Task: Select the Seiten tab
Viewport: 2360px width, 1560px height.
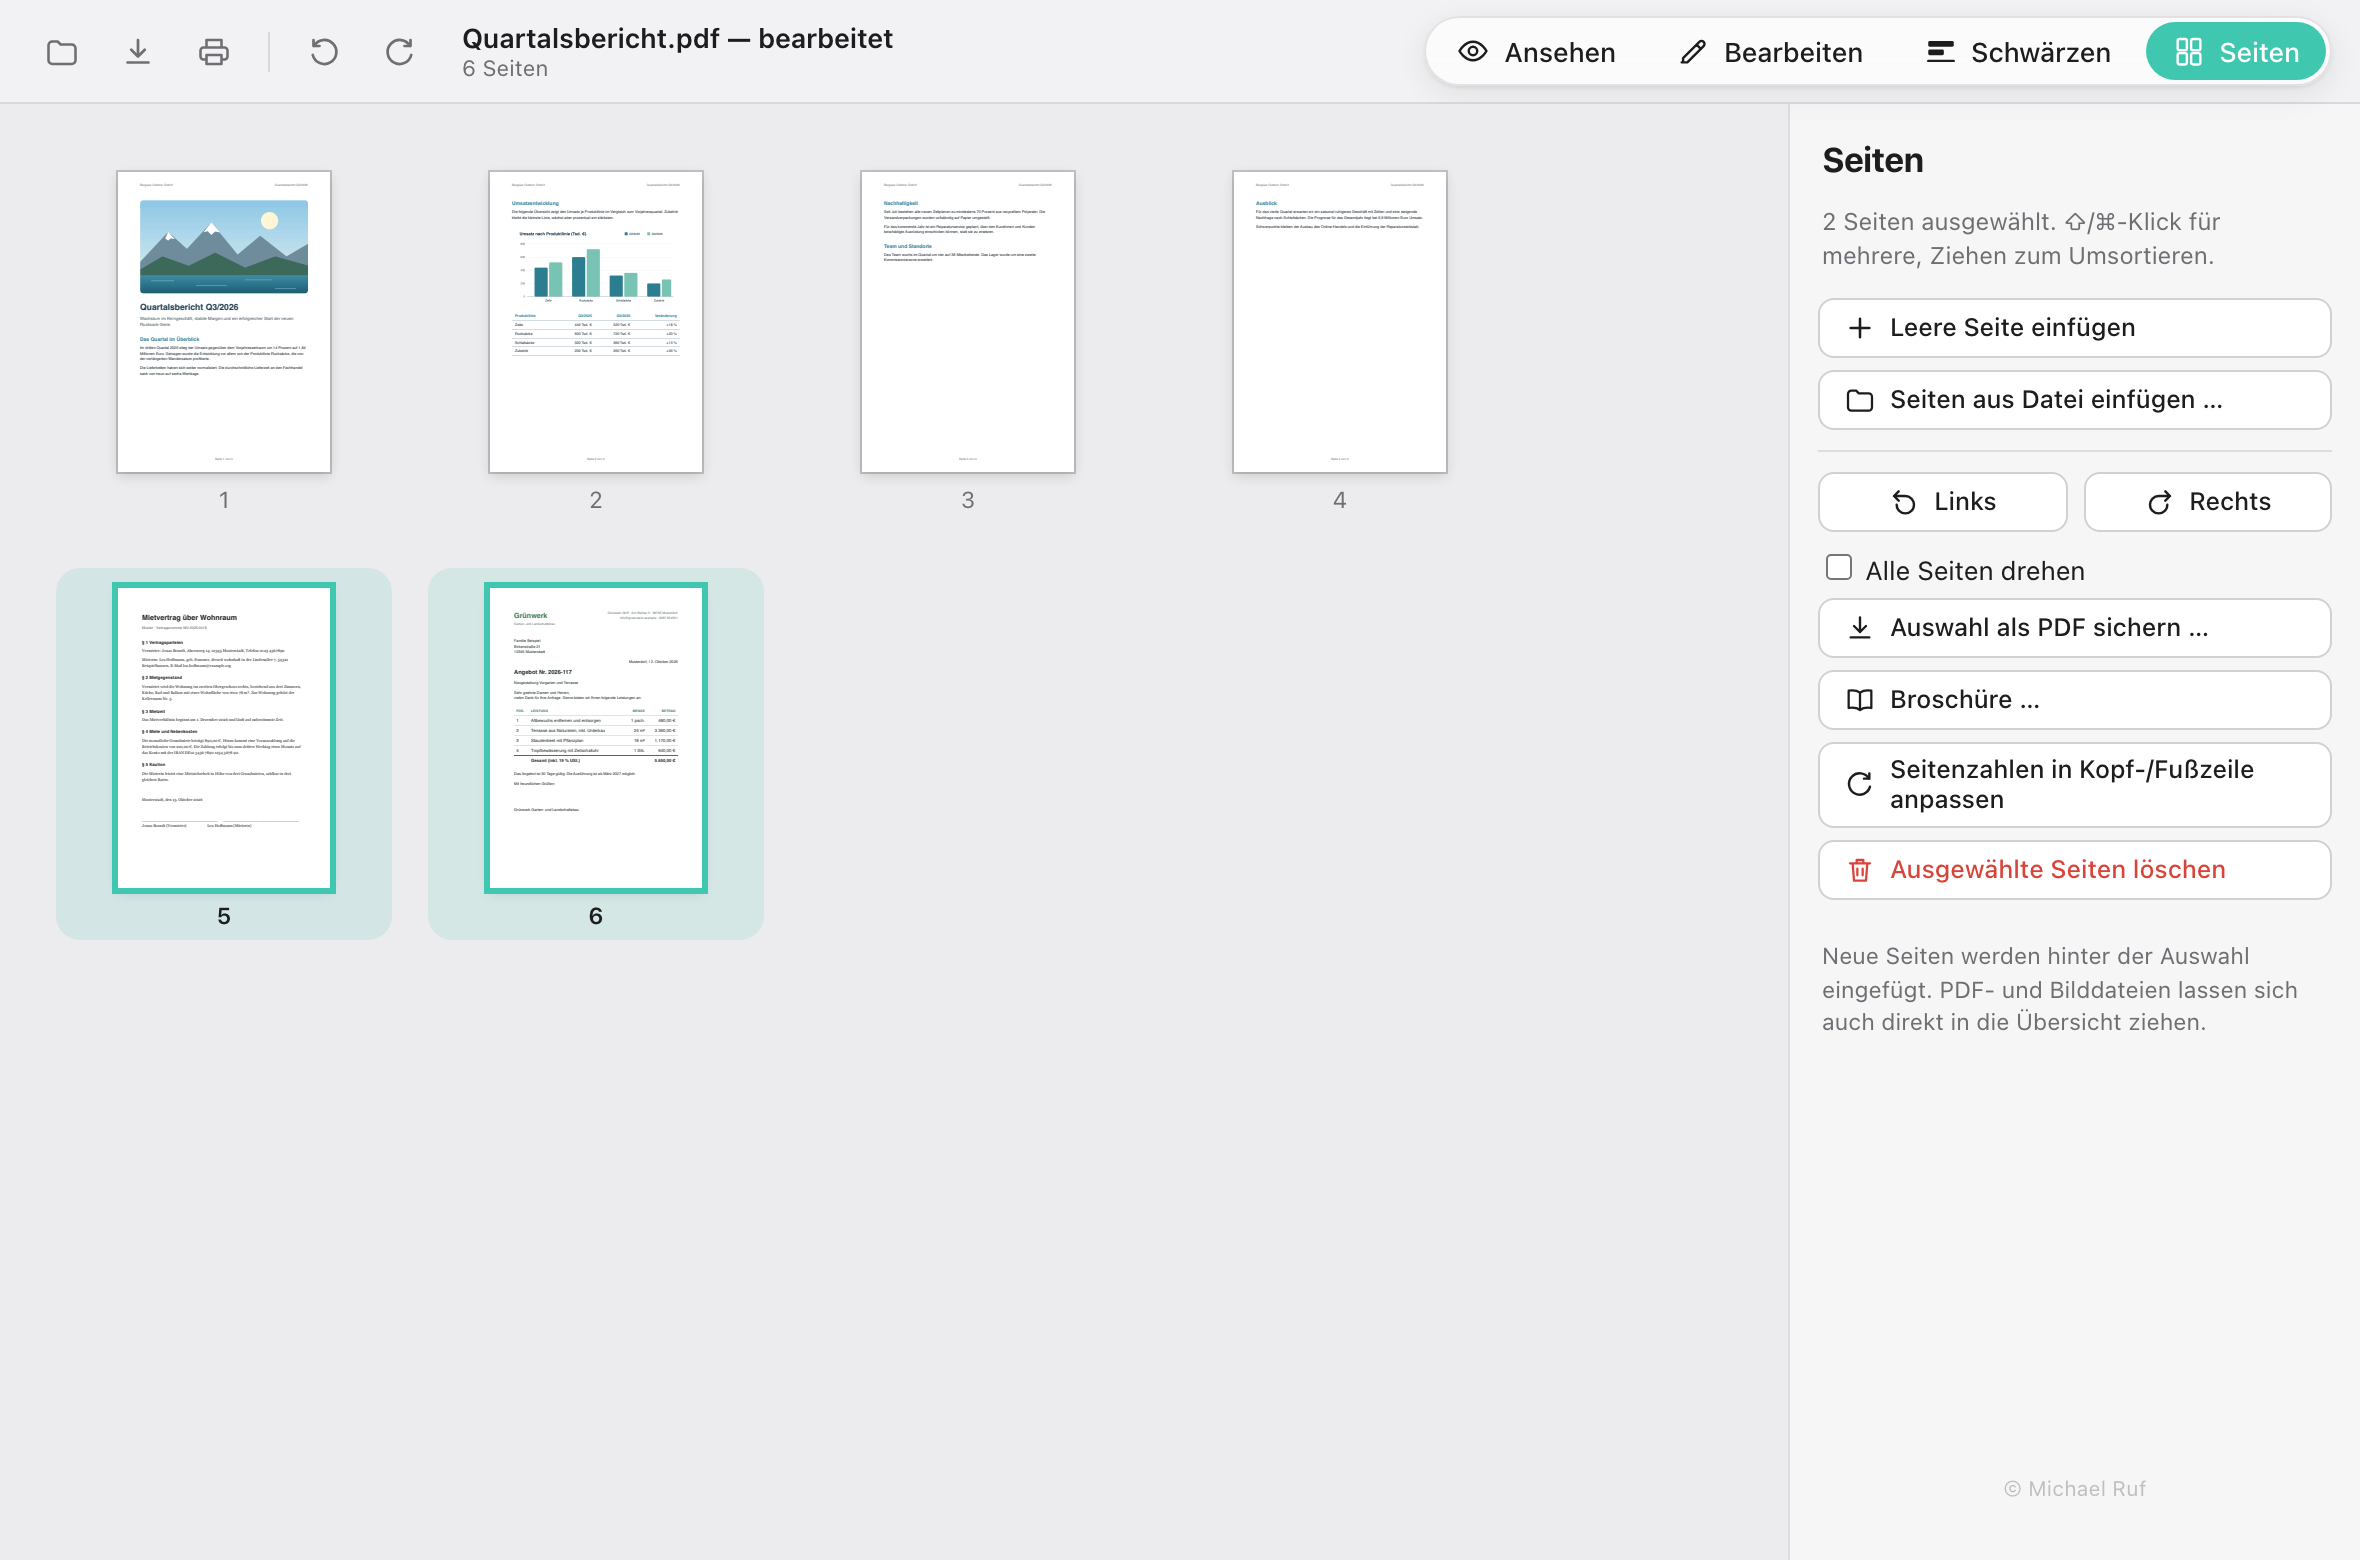Action: 2236,52
